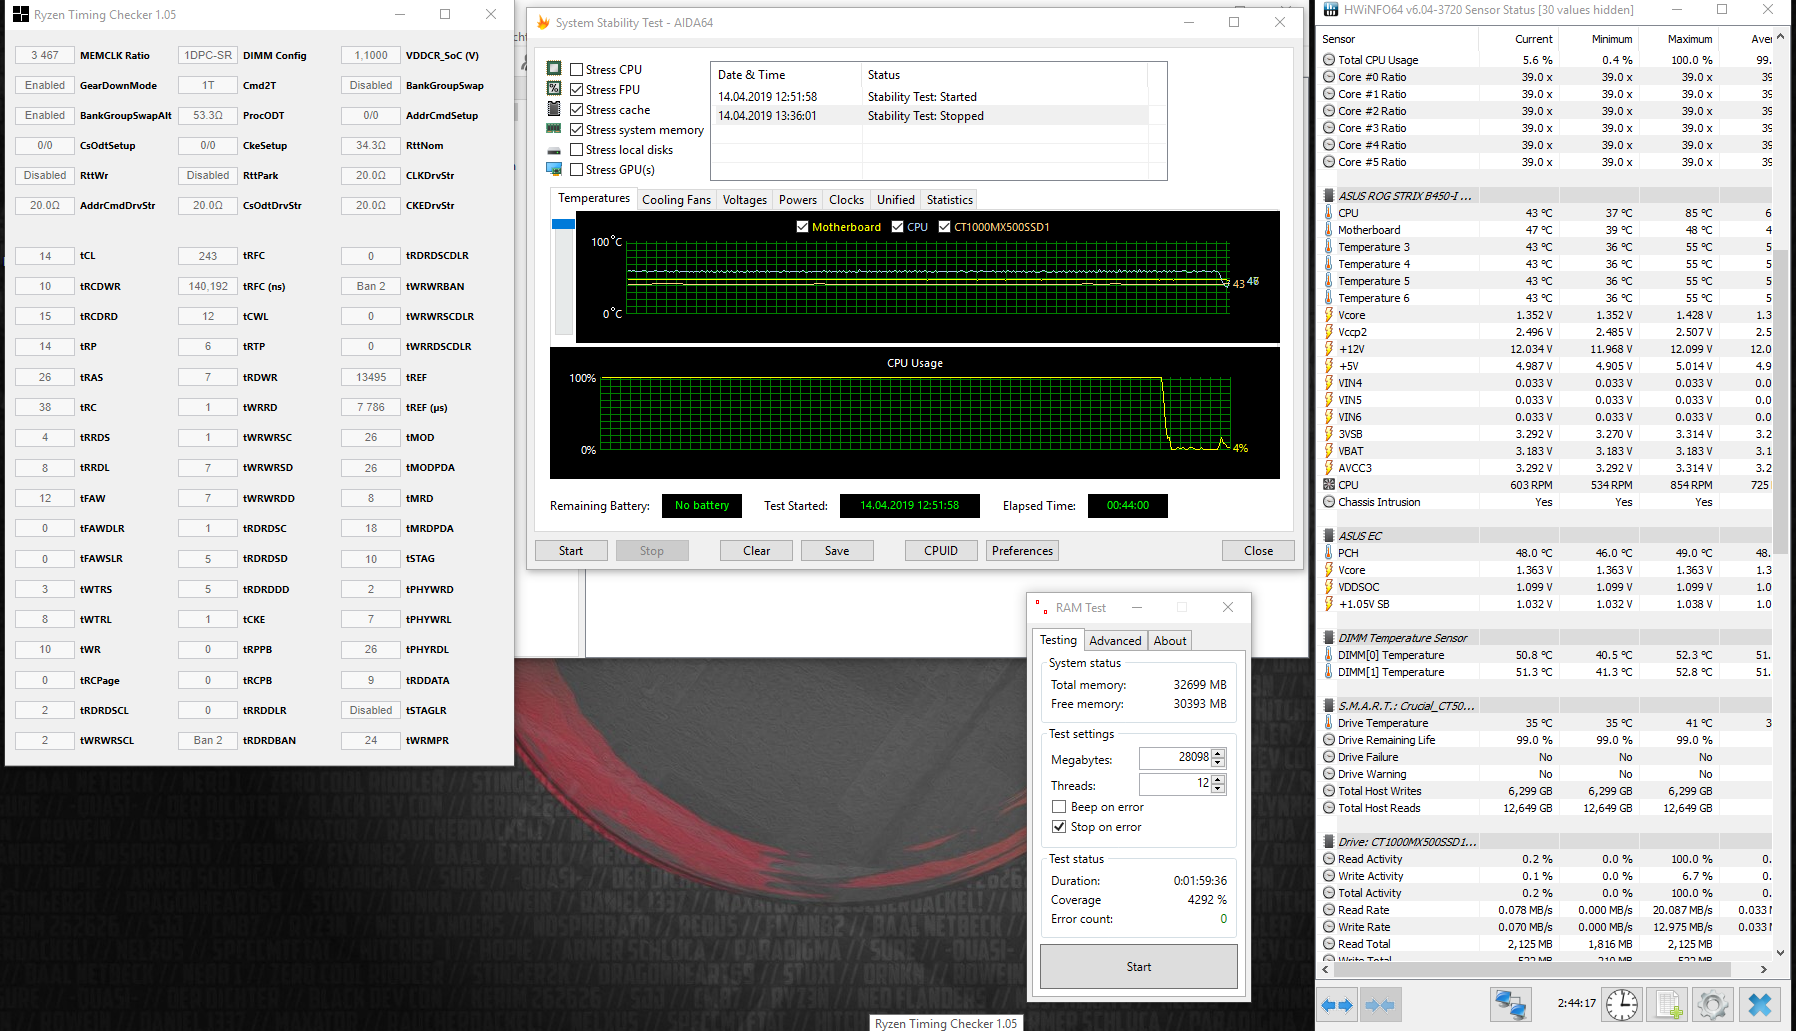Image resolution: width=1796 pixels, height=1031 pixels.
Task: Click the voltage bolt icon beside Vccp2
Action: click(1329, 332)
